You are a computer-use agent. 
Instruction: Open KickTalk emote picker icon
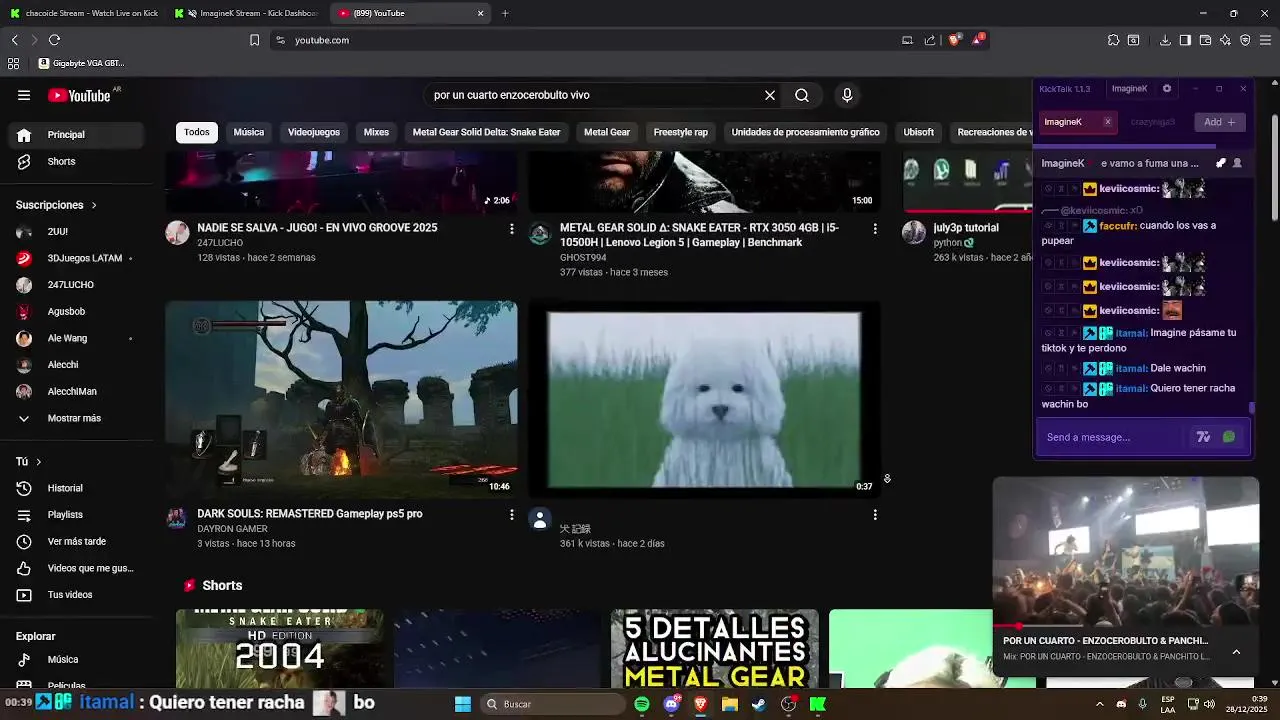coord(1229,437)
